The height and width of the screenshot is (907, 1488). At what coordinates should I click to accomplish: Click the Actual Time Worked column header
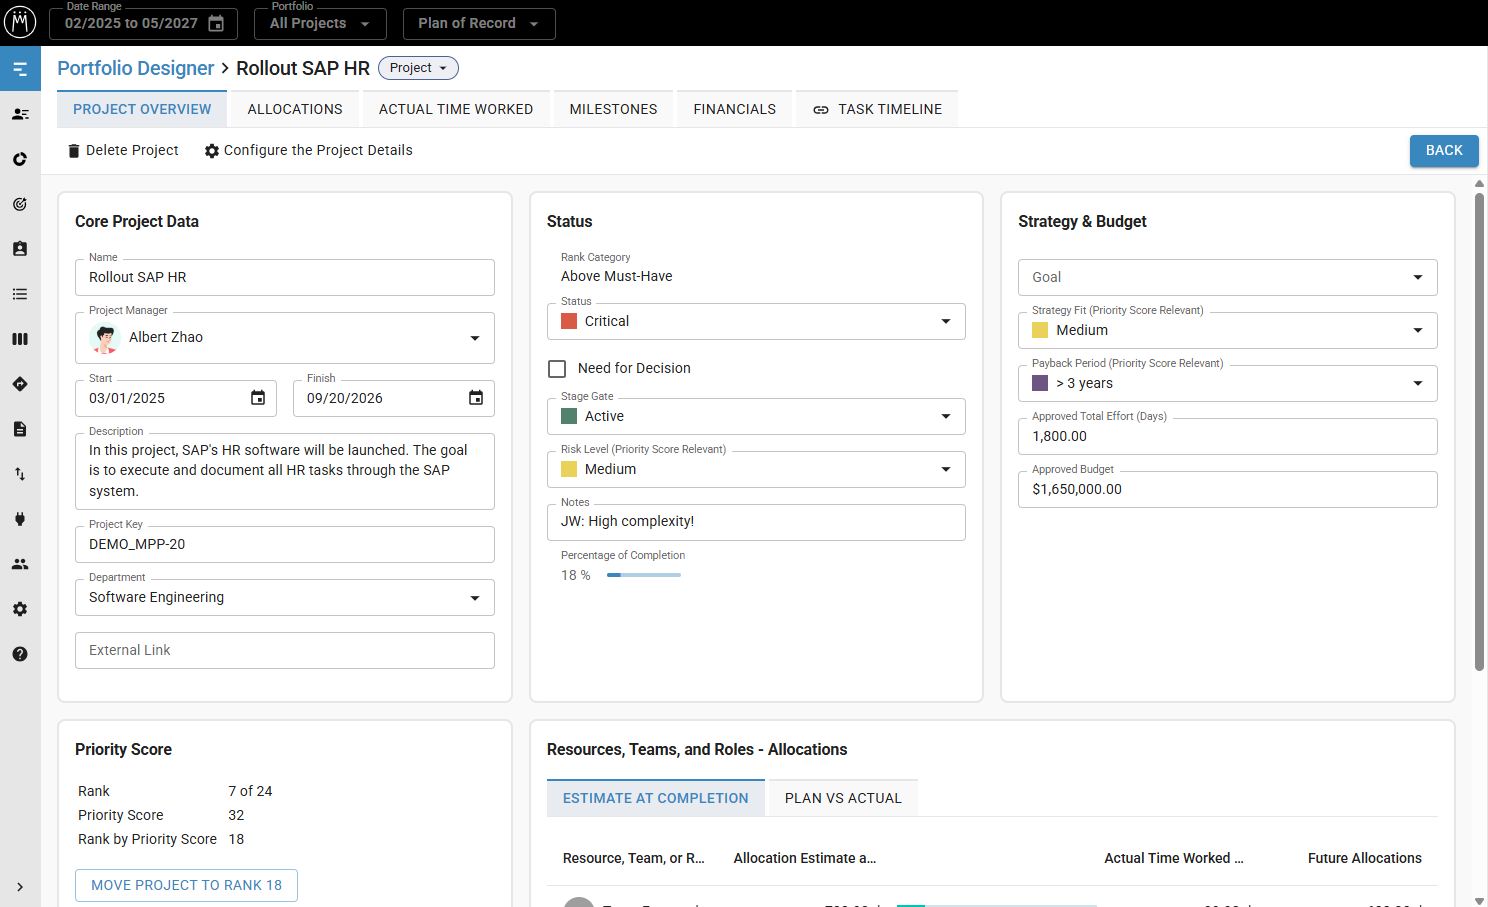[x=1174, y=858]
